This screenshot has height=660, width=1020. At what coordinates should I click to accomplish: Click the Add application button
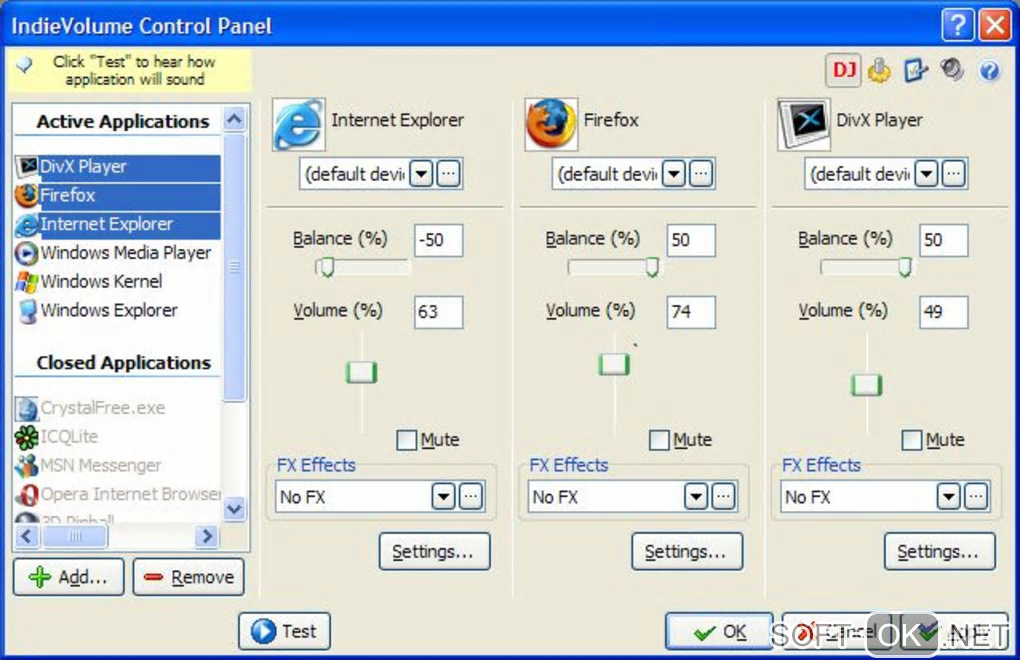coord(68,577)
